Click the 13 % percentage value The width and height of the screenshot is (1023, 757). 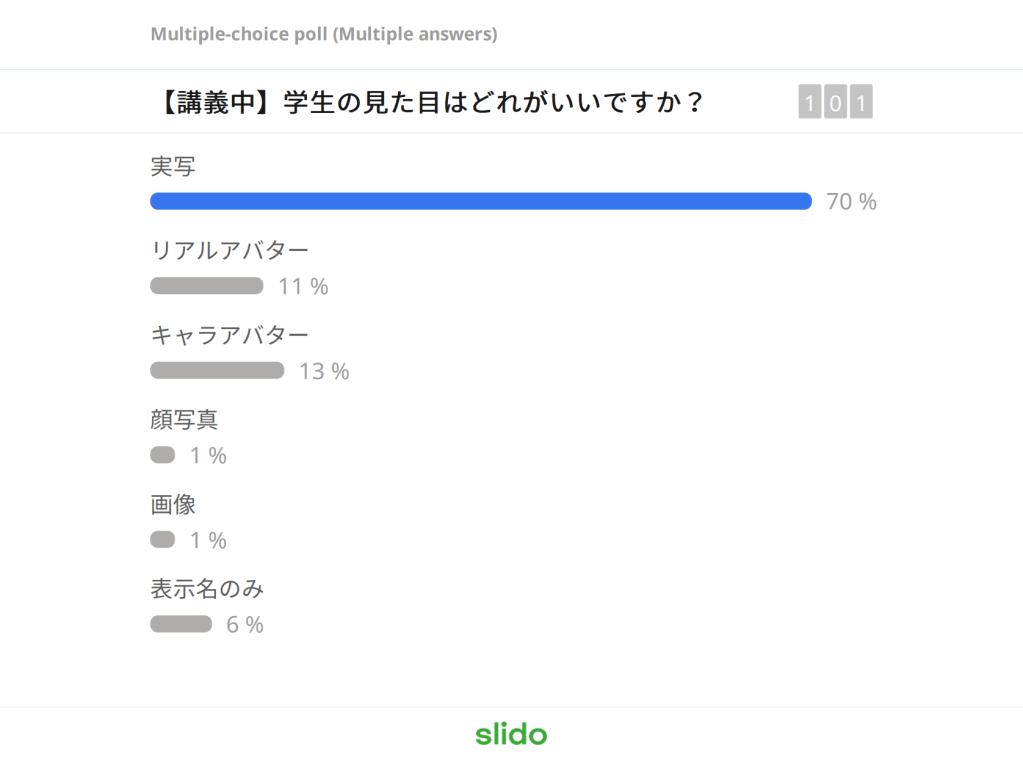click(324, 372)
